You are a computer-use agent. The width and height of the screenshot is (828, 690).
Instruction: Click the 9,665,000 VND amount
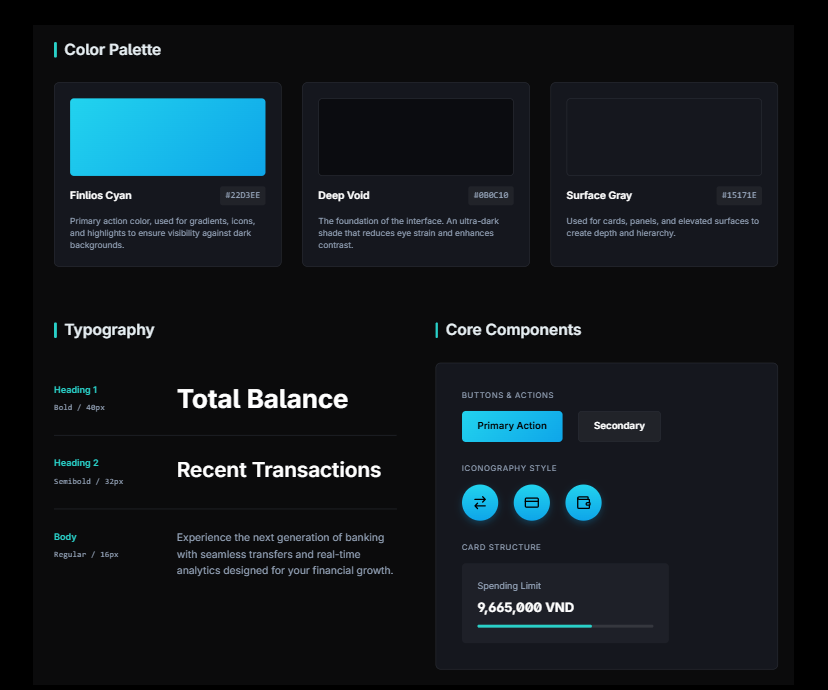(525, 607)
